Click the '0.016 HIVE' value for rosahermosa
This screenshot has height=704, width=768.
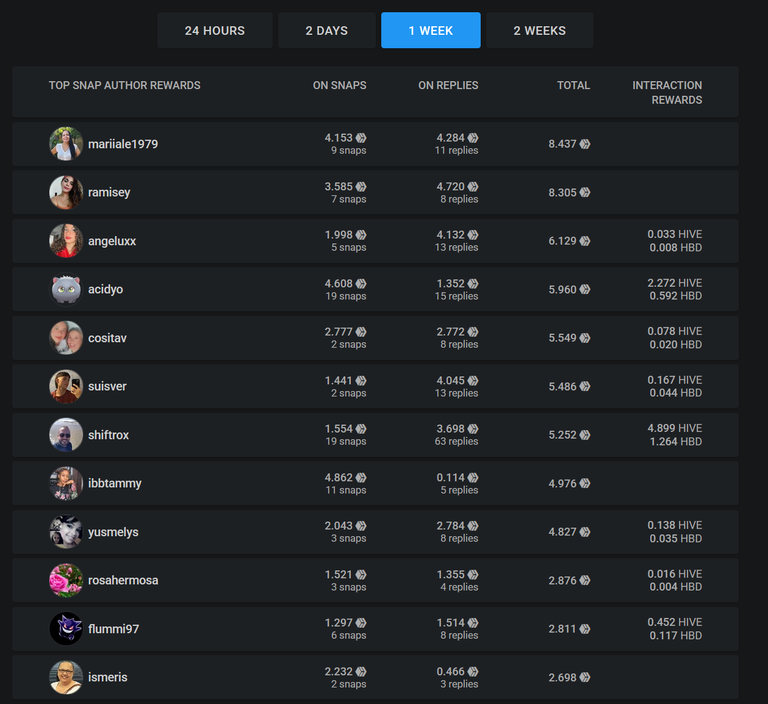[x=674, y=574]
